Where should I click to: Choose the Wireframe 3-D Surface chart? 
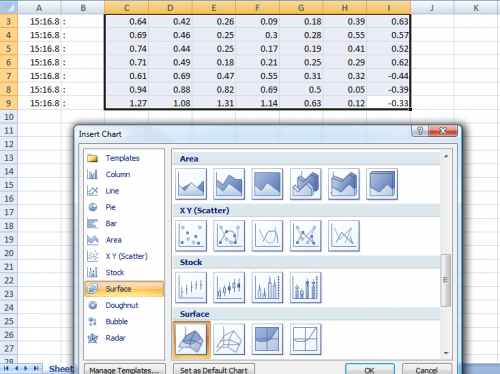[229, 339]
